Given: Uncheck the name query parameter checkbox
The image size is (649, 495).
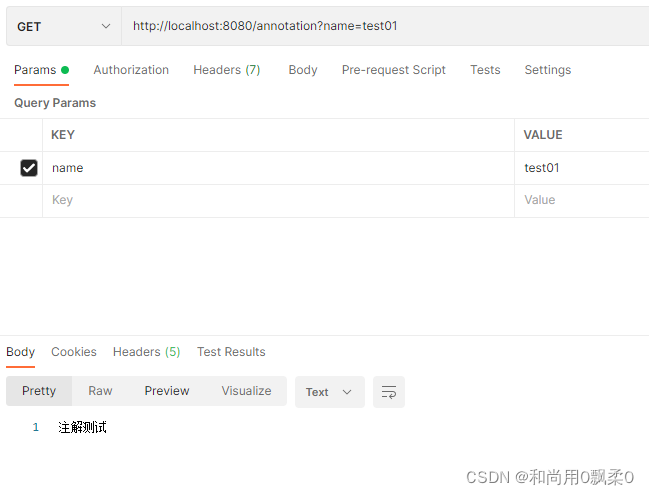Looking at the screenshot, I should click(29, 168).
